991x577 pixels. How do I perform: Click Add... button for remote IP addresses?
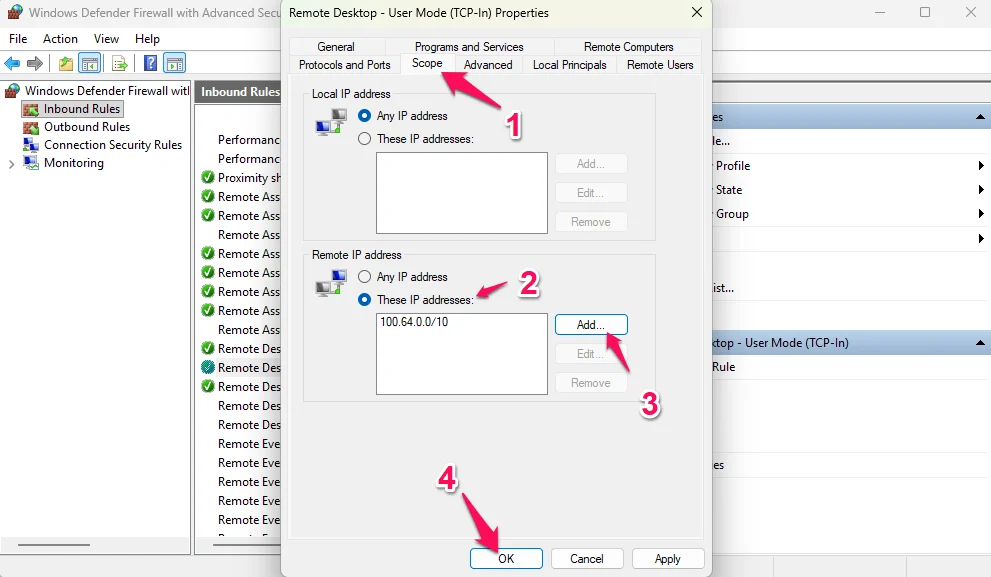(x=590, y=325)
